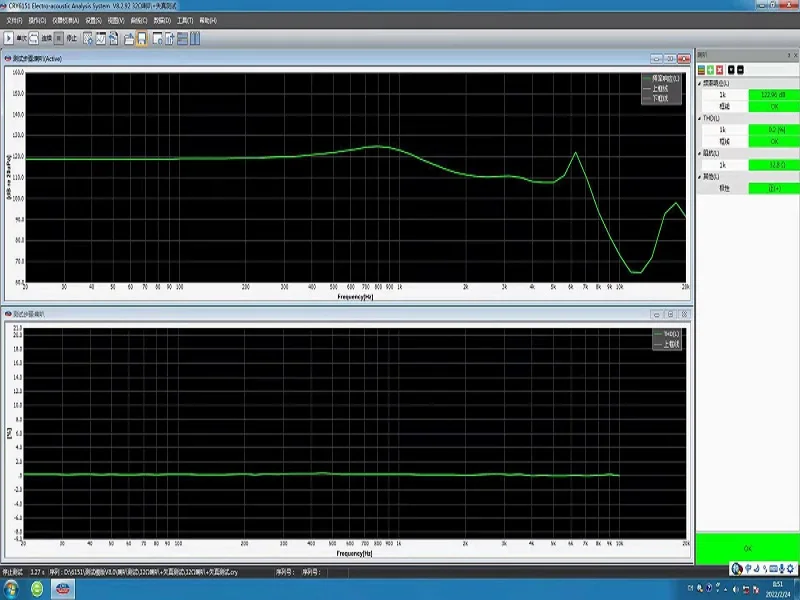This screenshot has height=600, width=800.
Task: Click the large green OK result button
Action: pos(747,548)
